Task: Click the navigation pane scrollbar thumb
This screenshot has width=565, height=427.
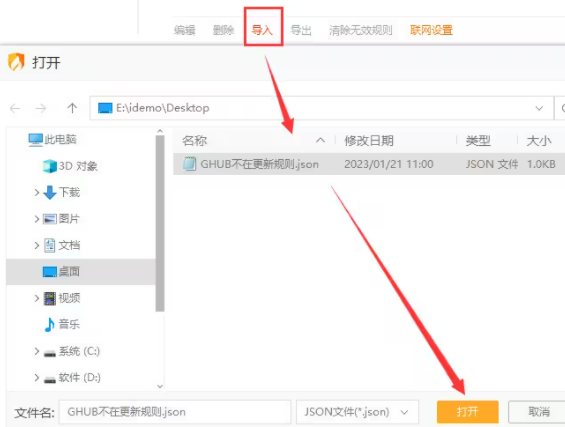Action: click(160, 223)
